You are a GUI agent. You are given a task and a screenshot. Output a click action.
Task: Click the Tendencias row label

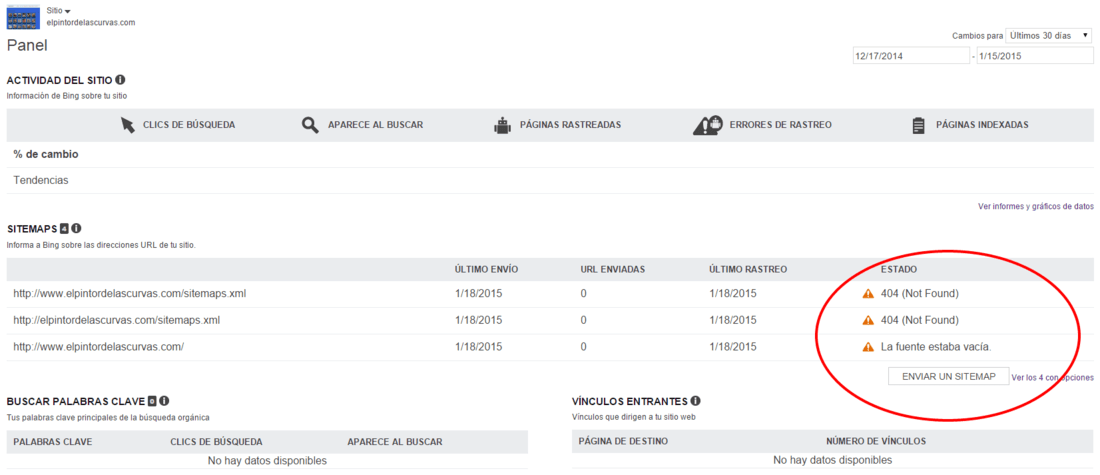(41, 180)
